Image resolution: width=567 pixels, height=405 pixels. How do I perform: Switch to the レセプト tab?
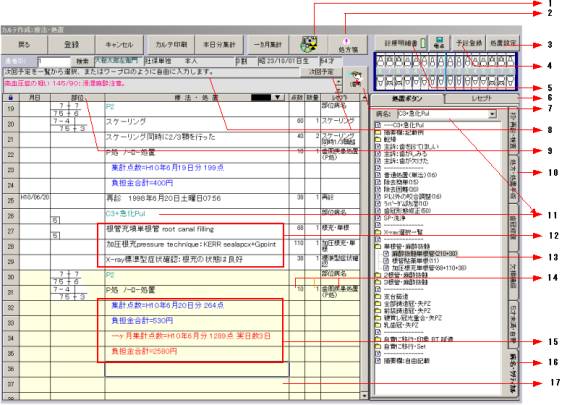click(x=482, y=98)
